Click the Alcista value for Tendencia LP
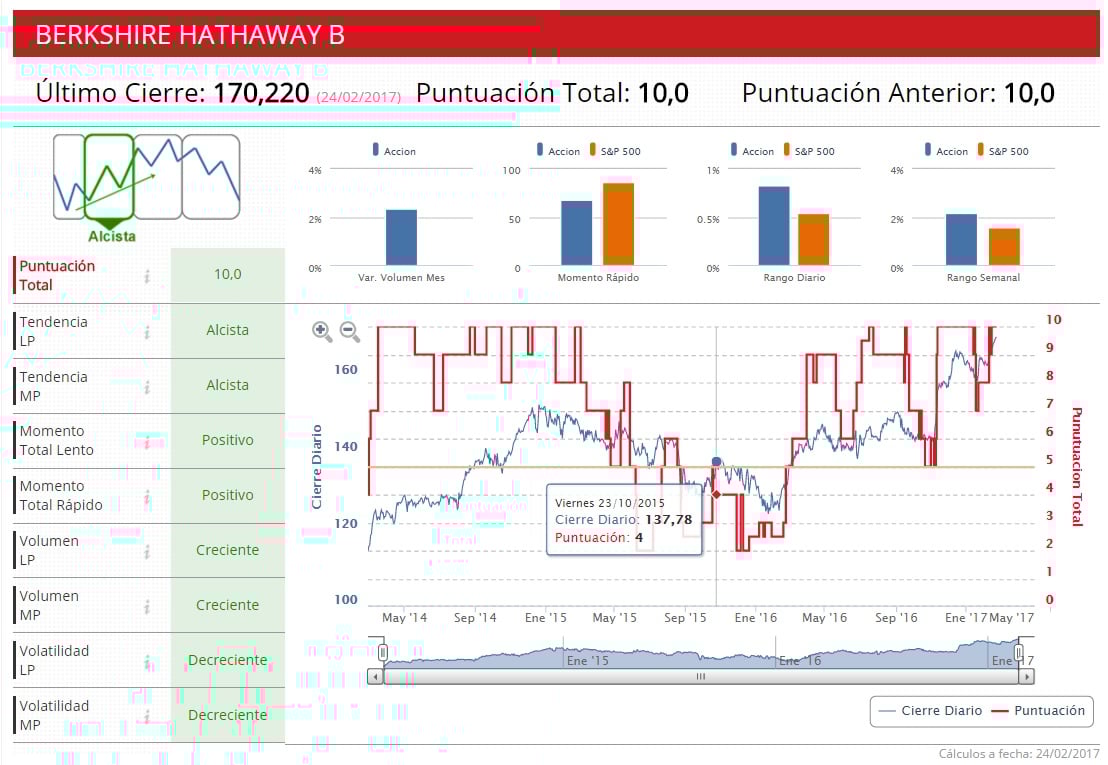The width and height of the screenshot is (1108, 765). [x=228, y=331]
